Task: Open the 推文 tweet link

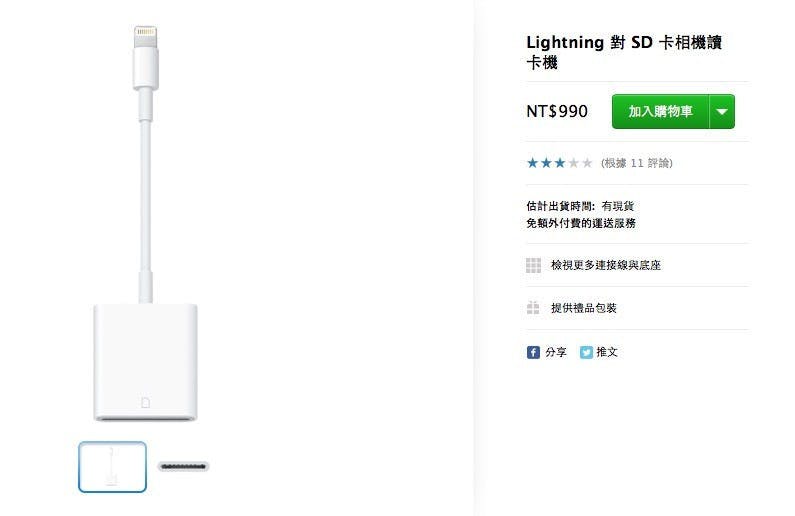Action: (607, 352)
